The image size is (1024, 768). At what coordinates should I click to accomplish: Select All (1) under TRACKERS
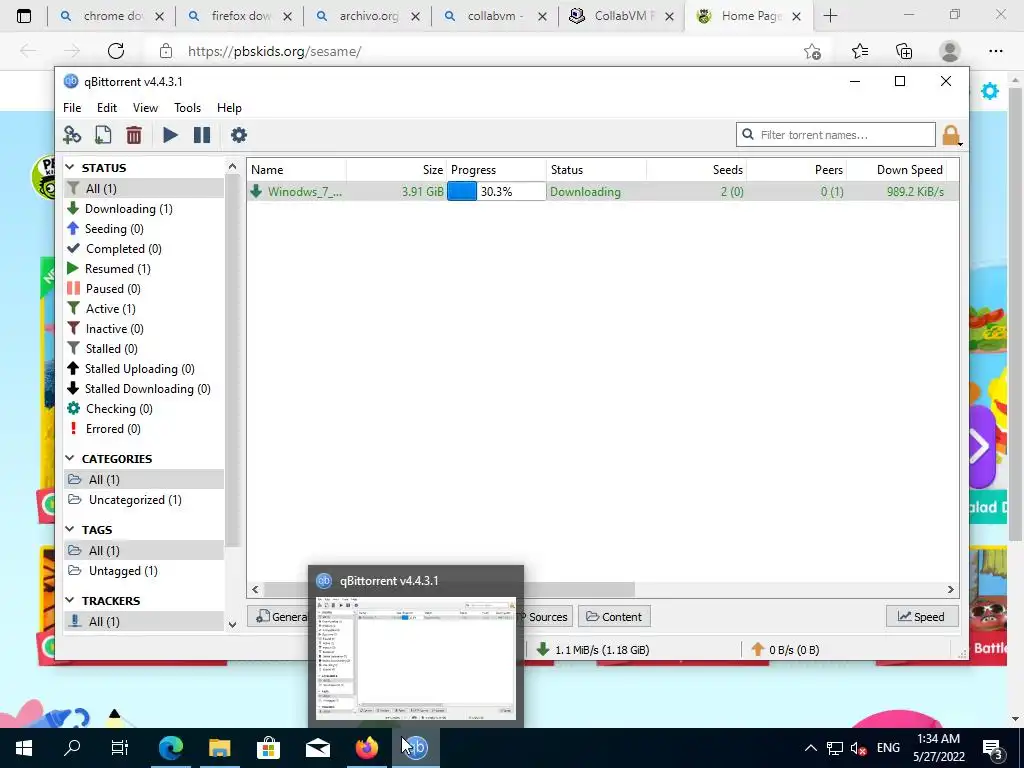(x=144, y=622)
